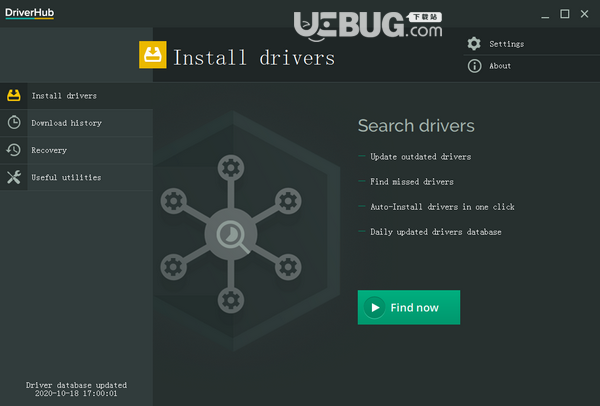Open Settings
The image size is (600, 406).
pyautogui.click(x=532, y=44)
